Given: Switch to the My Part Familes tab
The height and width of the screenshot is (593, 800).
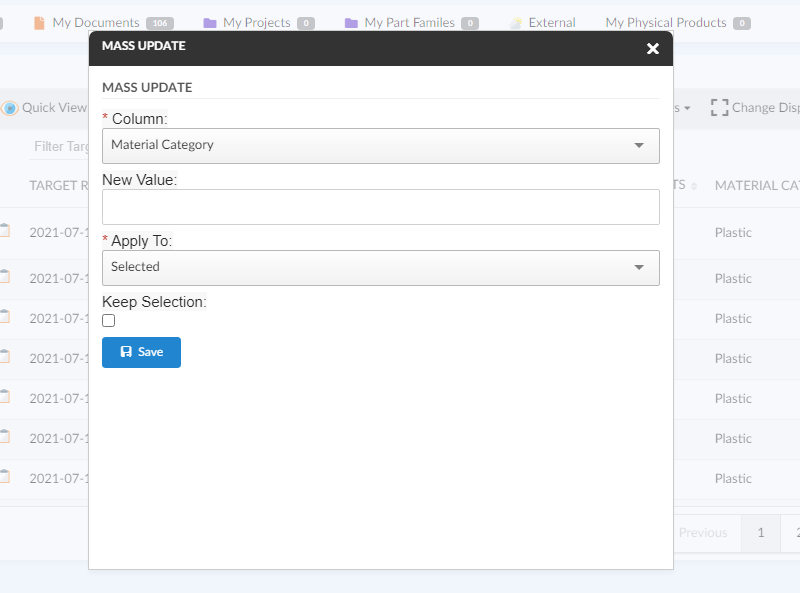Looking at the screenshot, I should pos(409,23).
